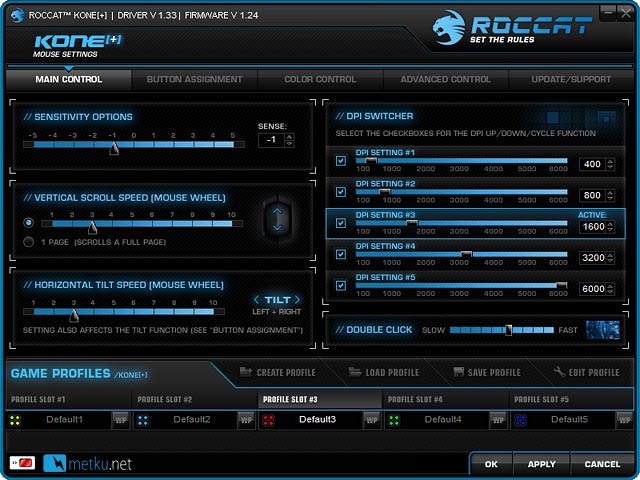Click the Default3 profile name
This screenshot has width=640, height=480.
point(318,420)
